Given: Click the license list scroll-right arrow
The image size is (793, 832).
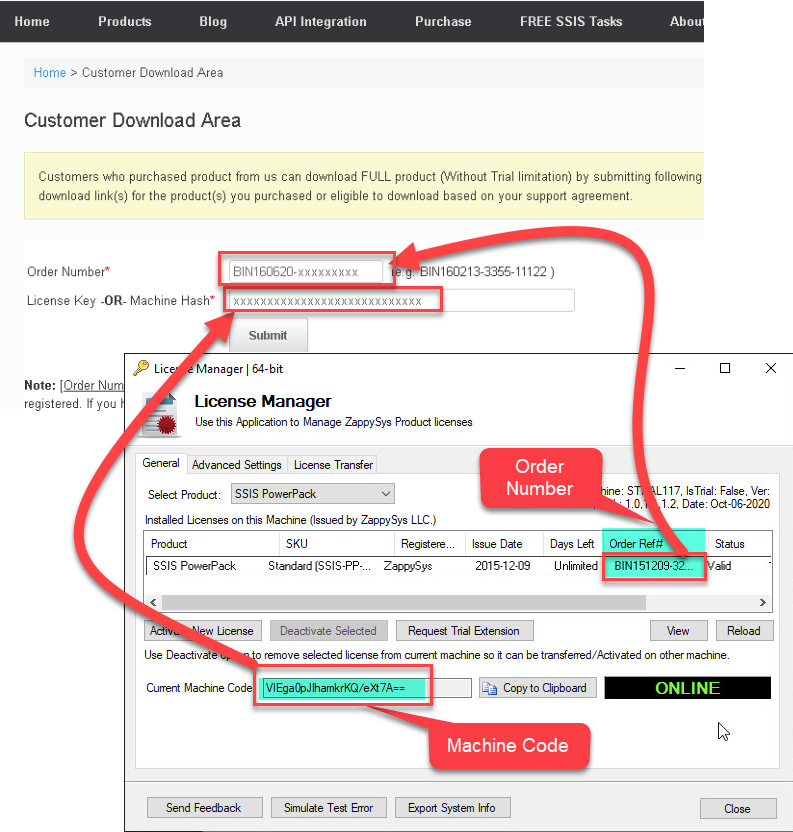Looking at the screenshot, I should pyautogui.click(x=763, y=602).
